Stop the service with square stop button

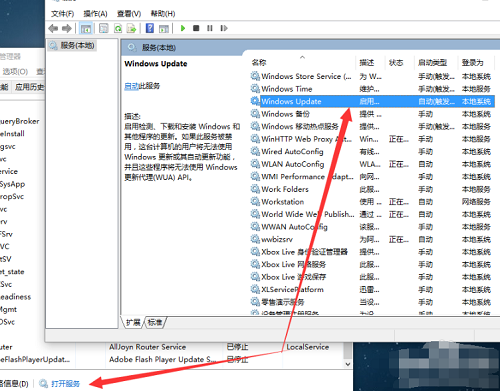(x=196, y=28)
